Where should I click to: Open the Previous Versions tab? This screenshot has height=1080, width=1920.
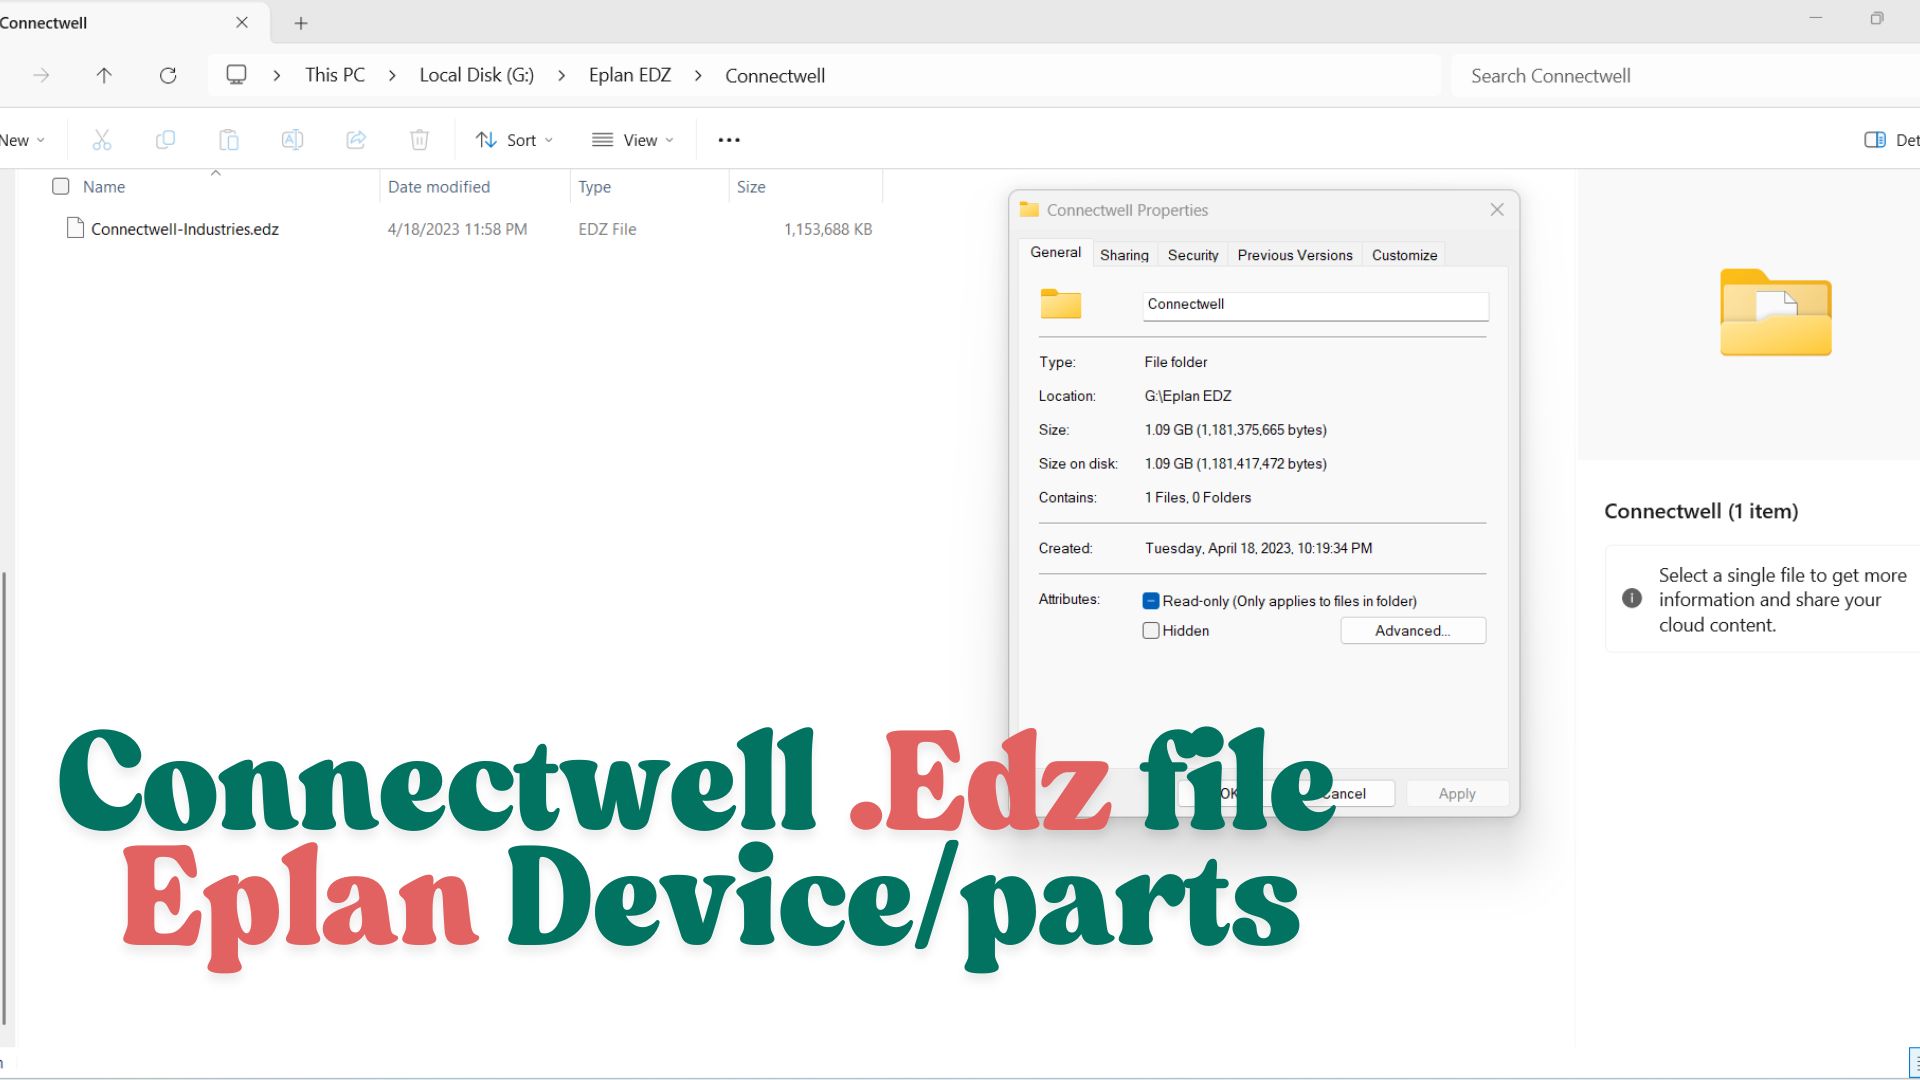click(x=1294, y=254)
